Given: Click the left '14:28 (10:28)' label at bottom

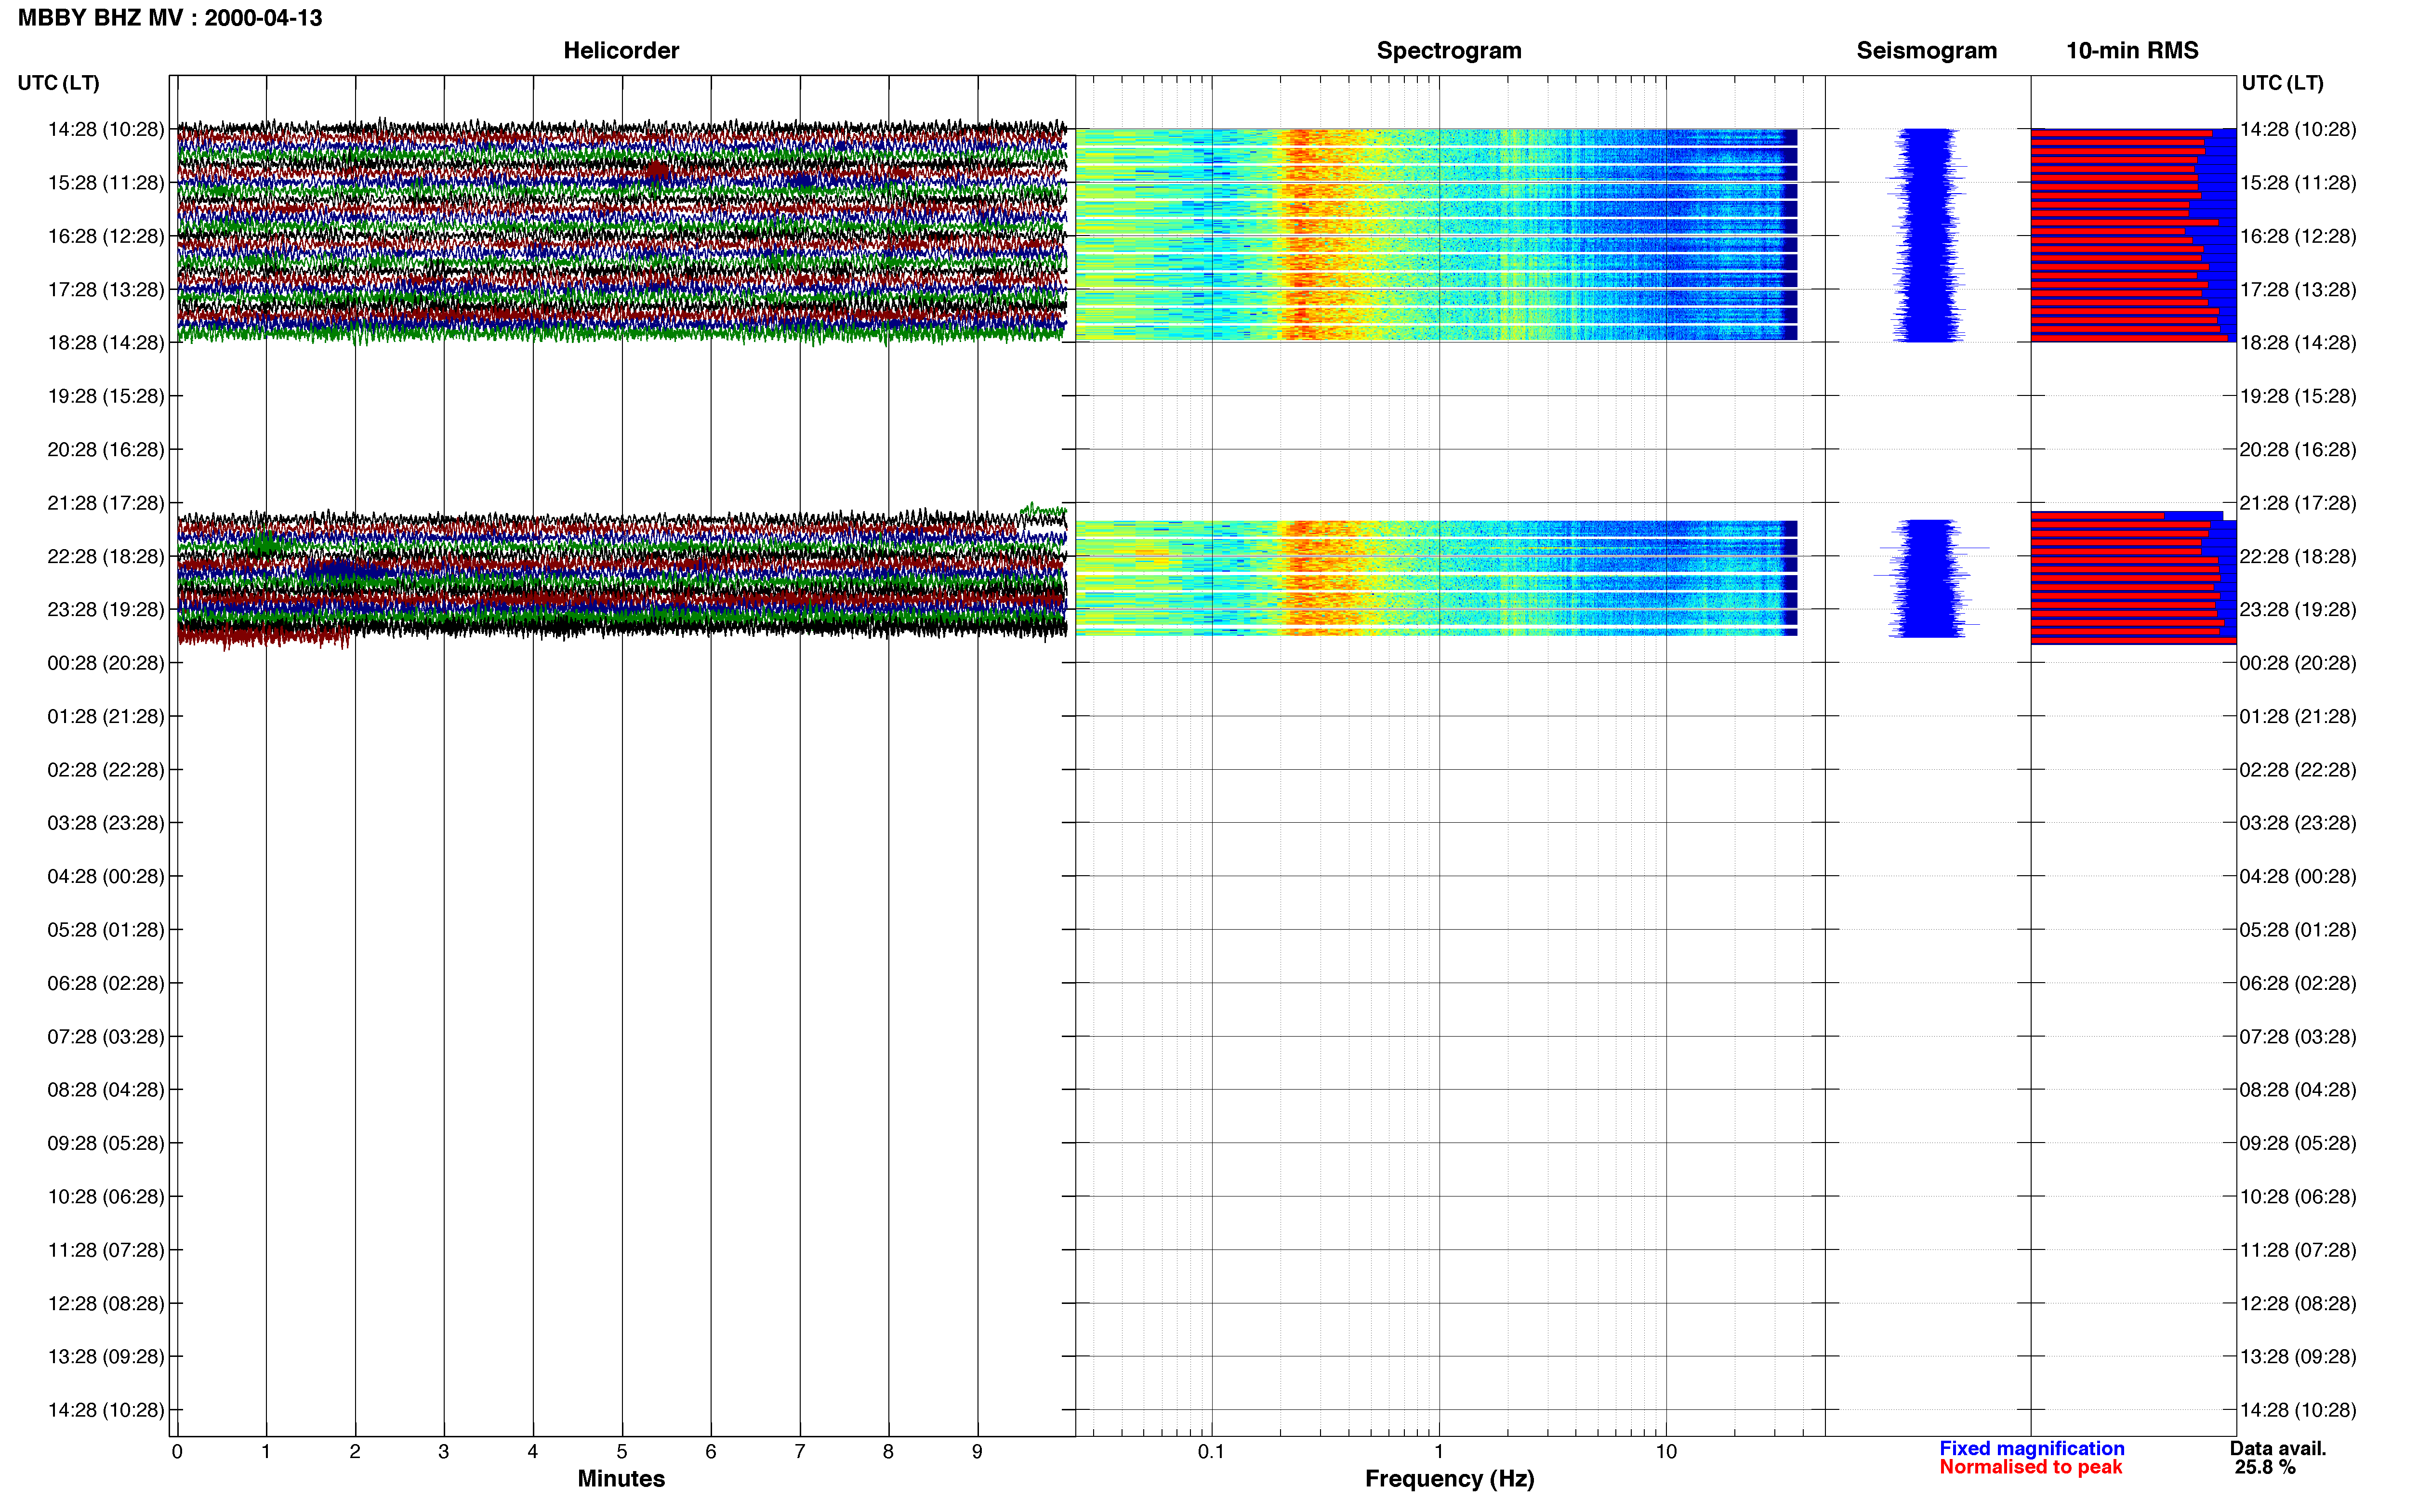Looking at the screenshot, I should (105, 1410).
